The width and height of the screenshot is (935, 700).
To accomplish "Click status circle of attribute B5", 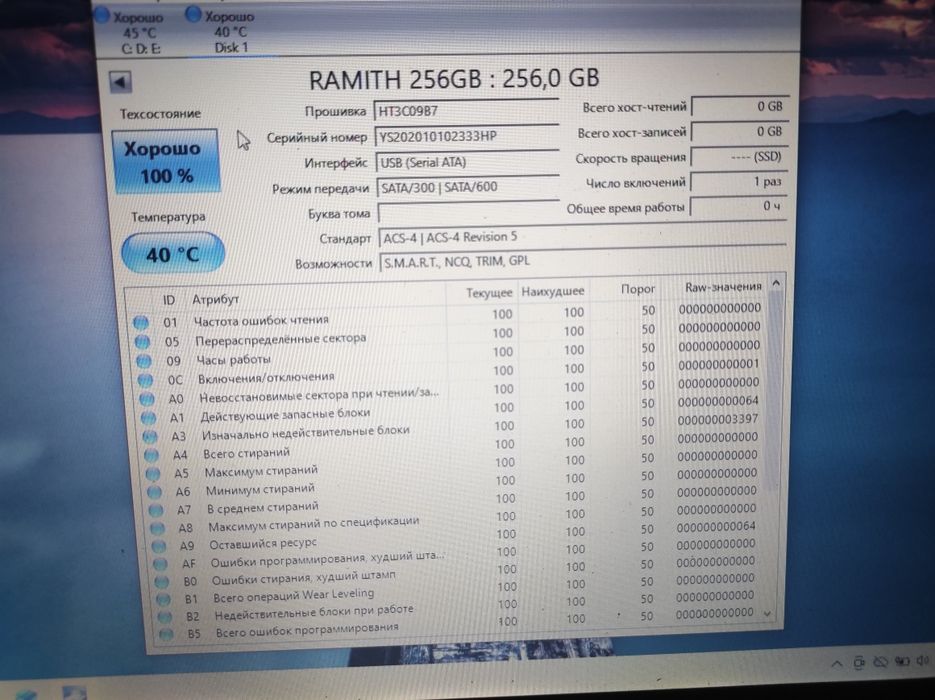I will click(x=166, y=634).
